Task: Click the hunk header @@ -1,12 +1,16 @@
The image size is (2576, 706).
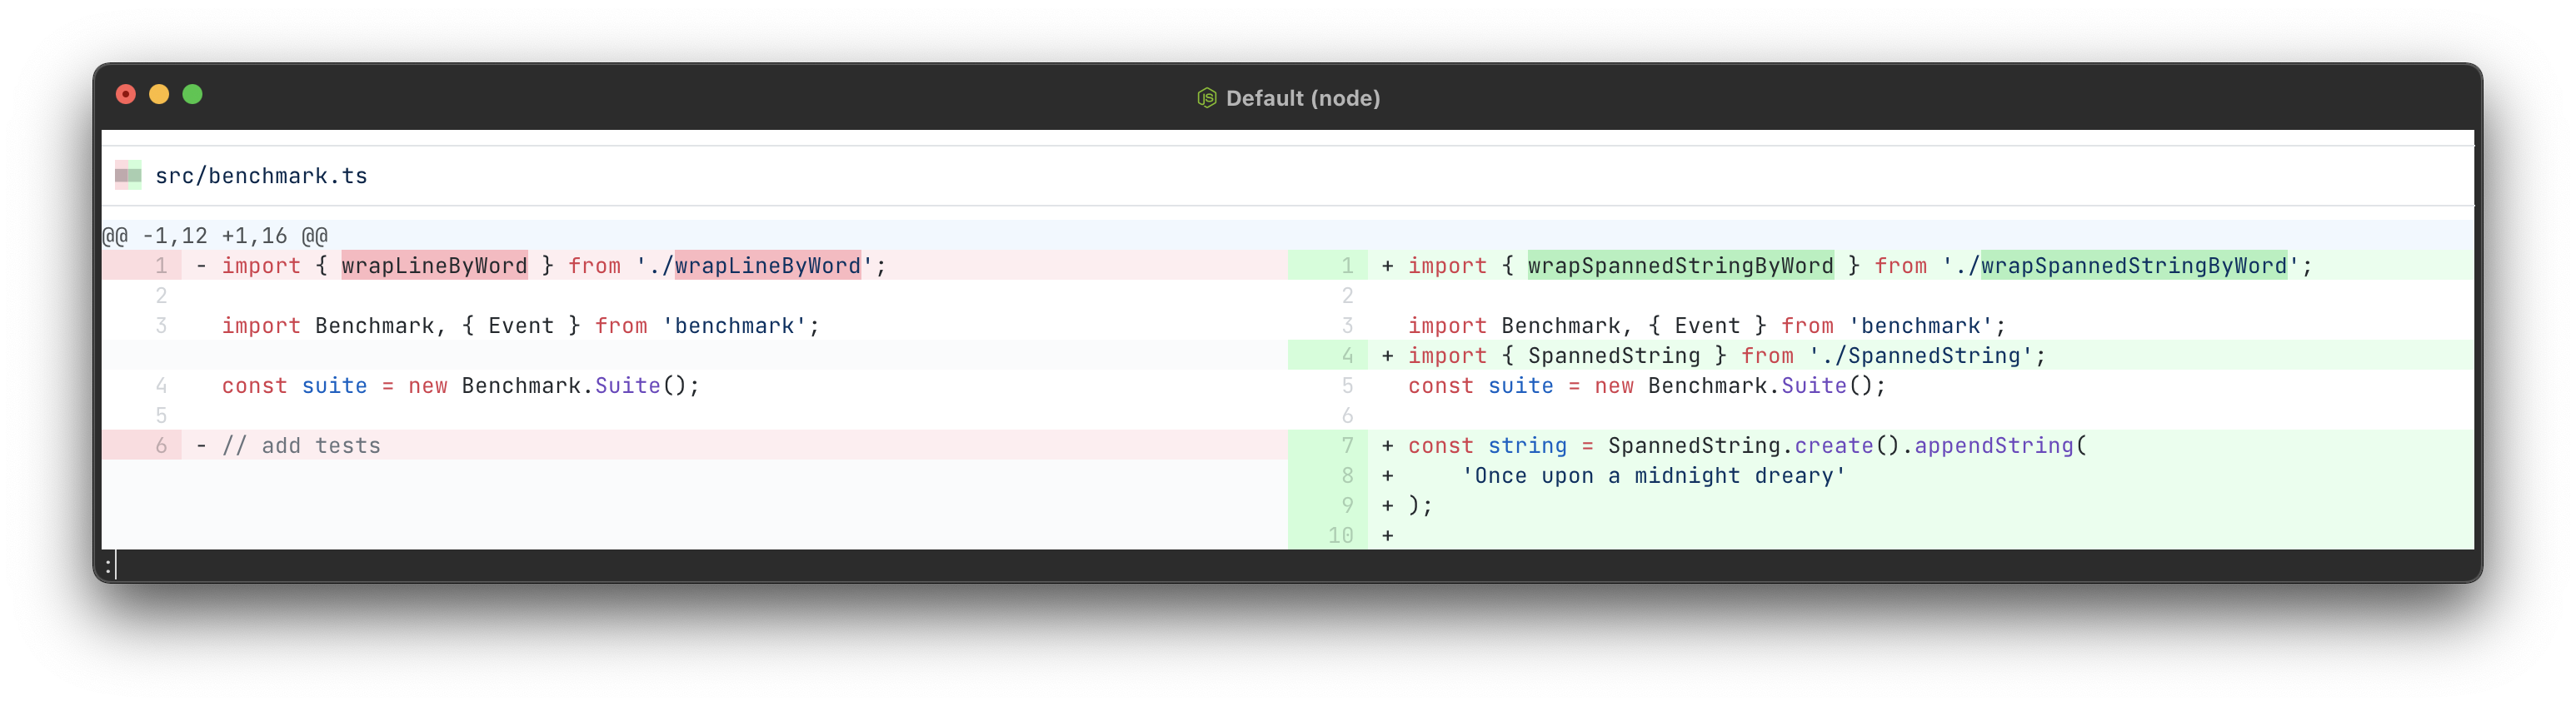Action: coord(215,236)
